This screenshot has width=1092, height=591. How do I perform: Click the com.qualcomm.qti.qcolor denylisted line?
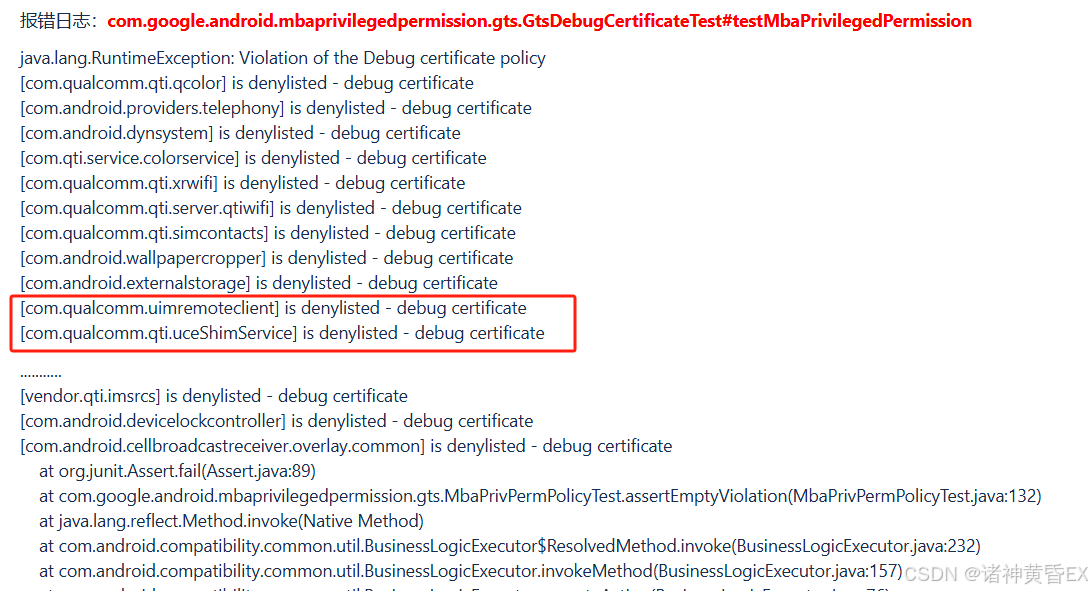[247, 84]
